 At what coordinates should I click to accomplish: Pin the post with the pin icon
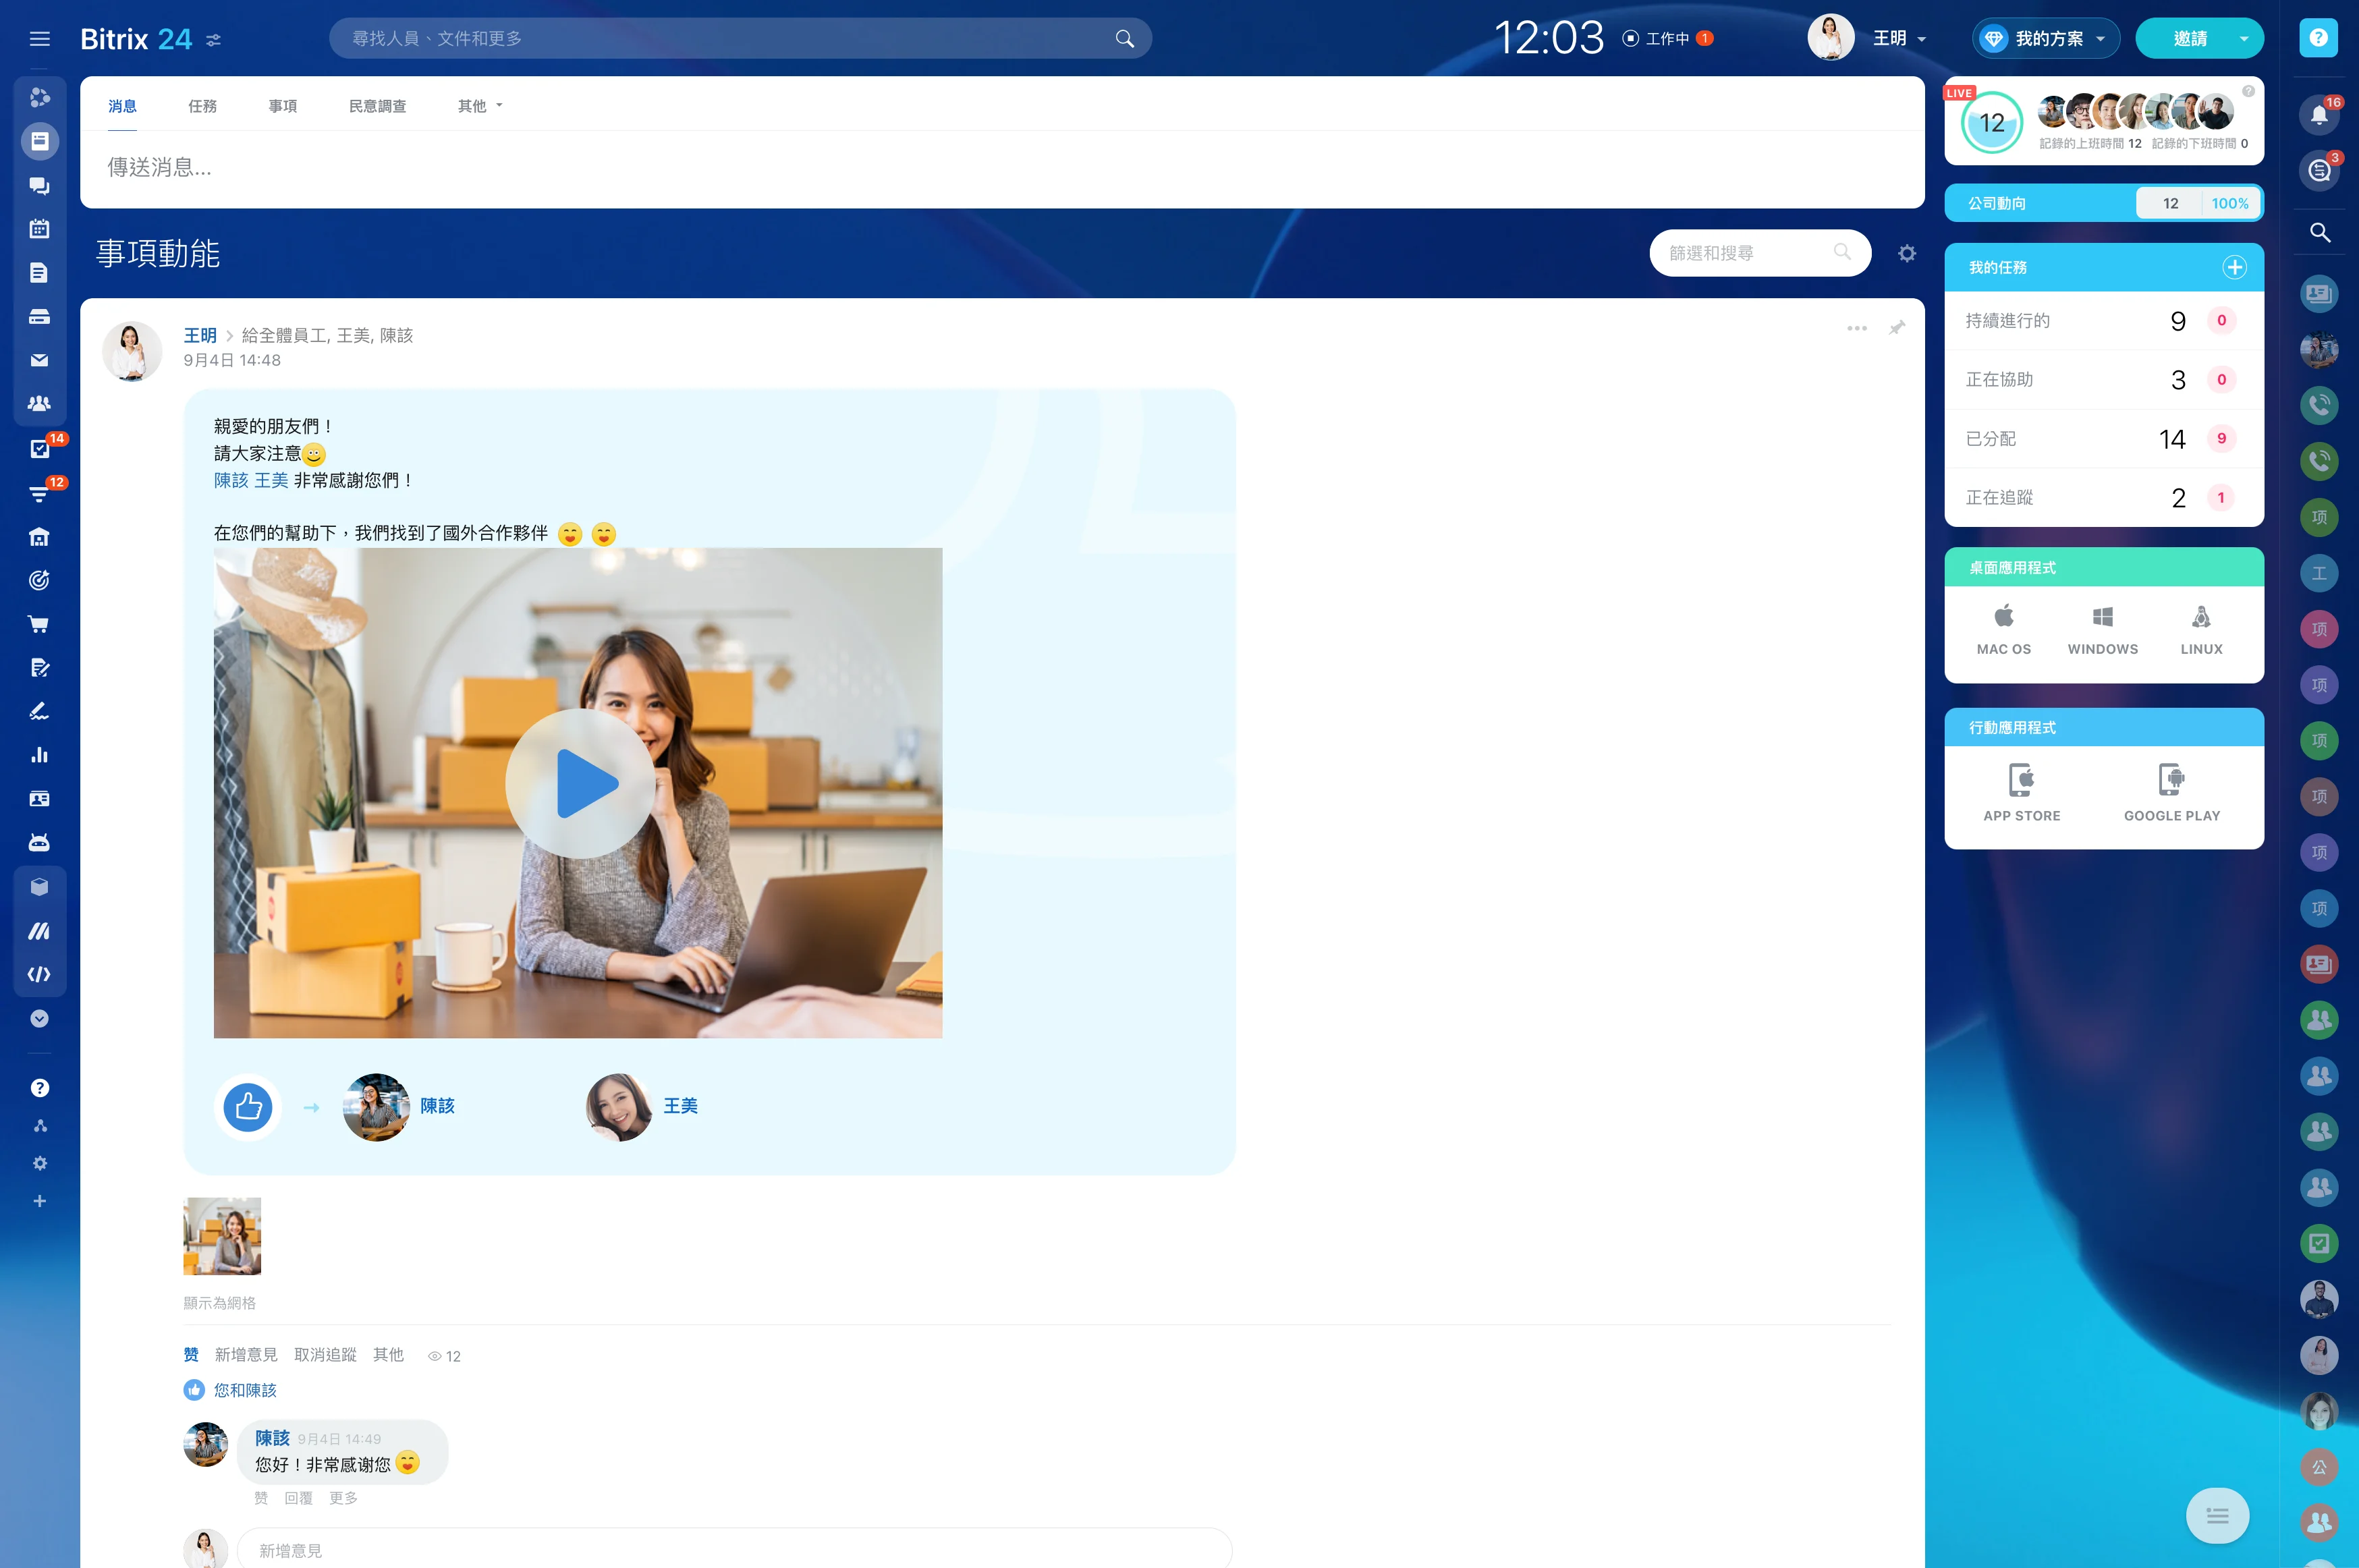(1897, 328)
